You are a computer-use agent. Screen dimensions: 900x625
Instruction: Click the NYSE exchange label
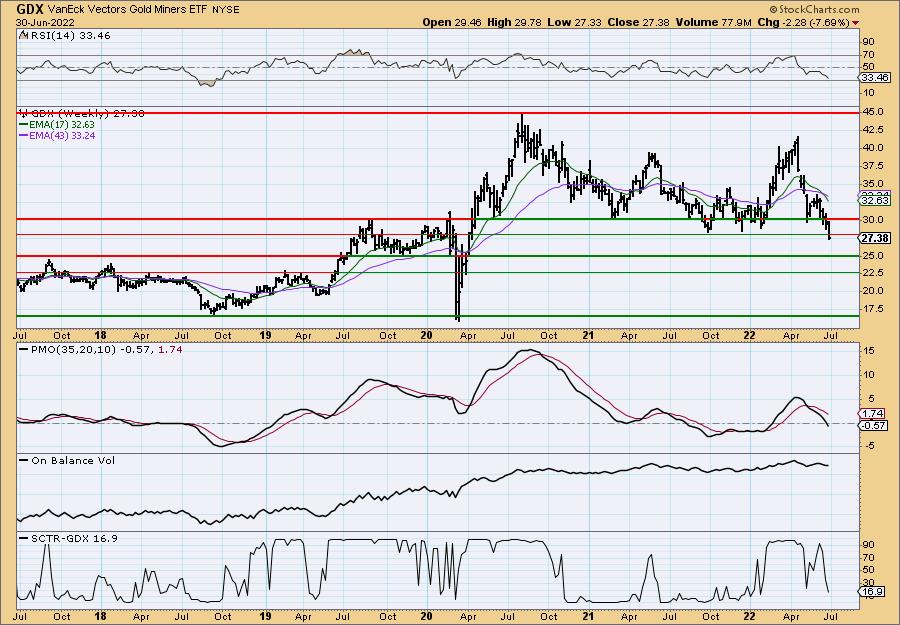point(226,10)
